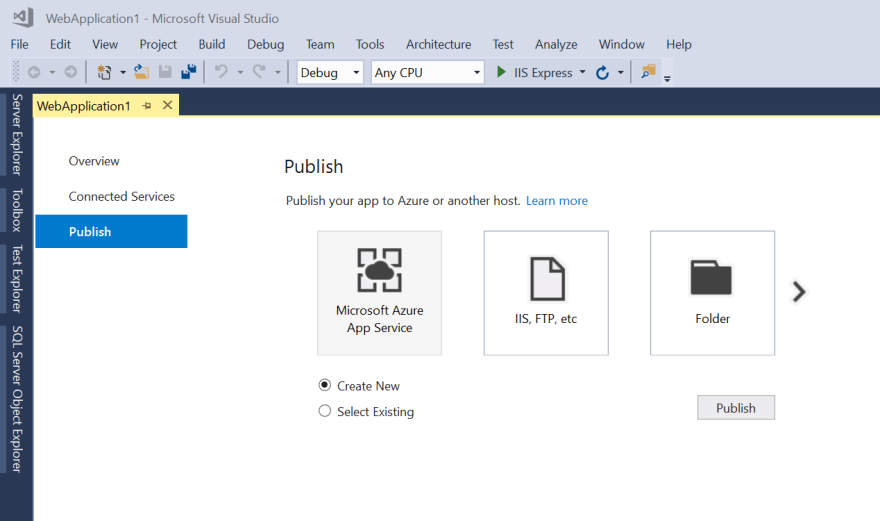
Task: Open the File menu
Action: pos(20,44)
